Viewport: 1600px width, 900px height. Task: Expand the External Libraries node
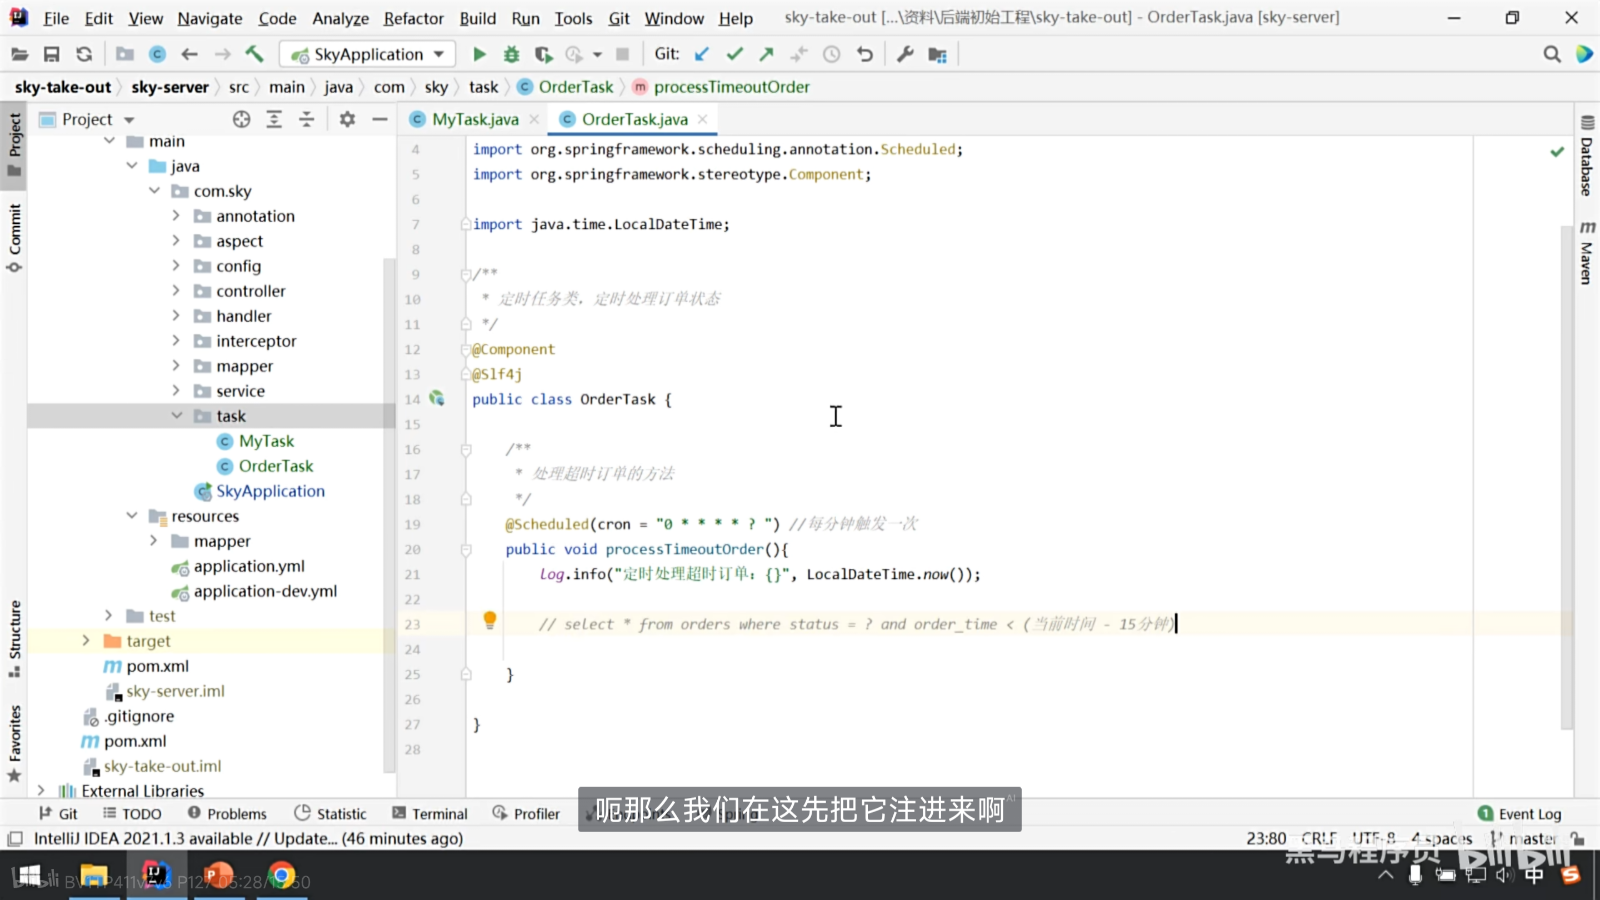[41, 790]
